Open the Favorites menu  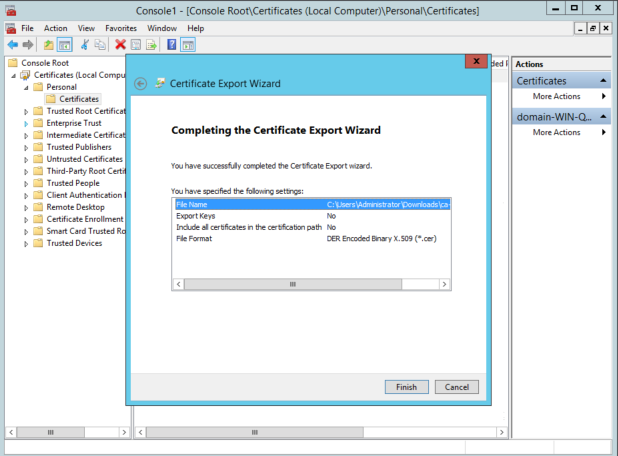pyautogui.click(x=121, y=29)
